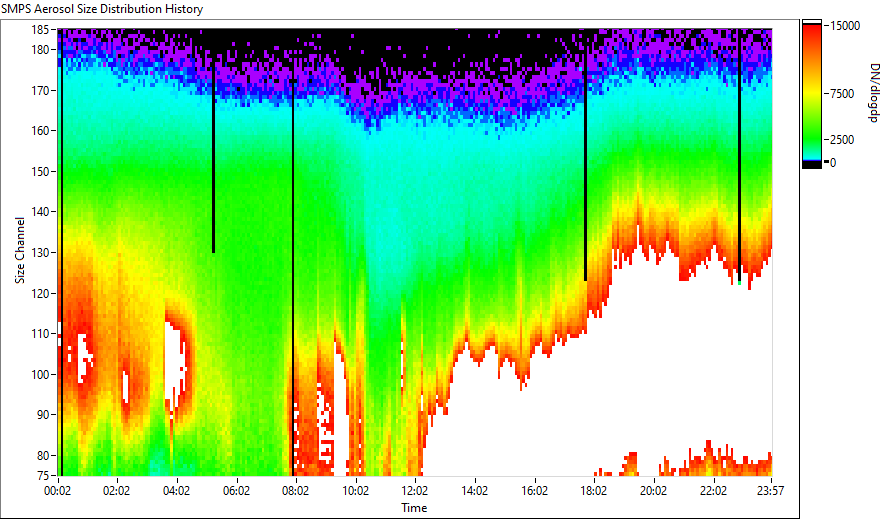The height and width of the screenshot is (519, 884).
Task: Click the 14:02 time tick label
Action: click(475, 491)
